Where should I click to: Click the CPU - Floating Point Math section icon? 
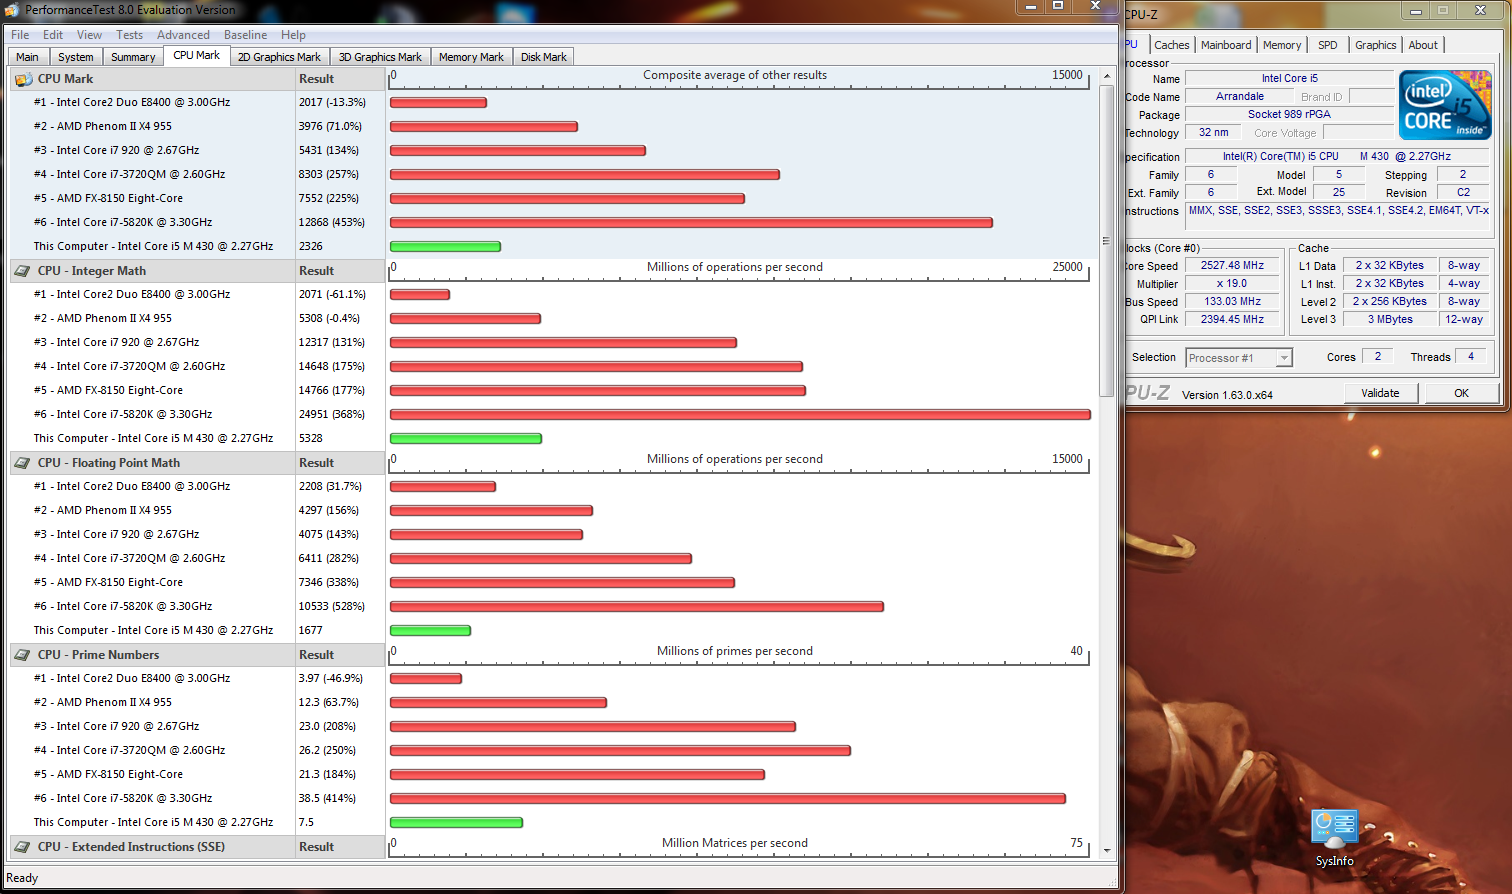pos(23,463)
